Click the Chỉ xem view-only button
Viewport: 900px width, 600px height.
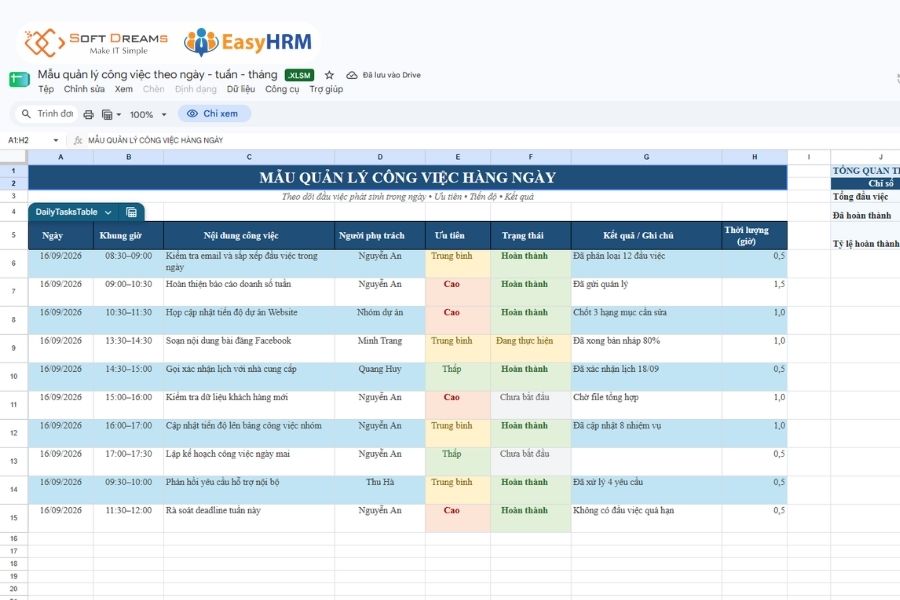pos(214,114)
